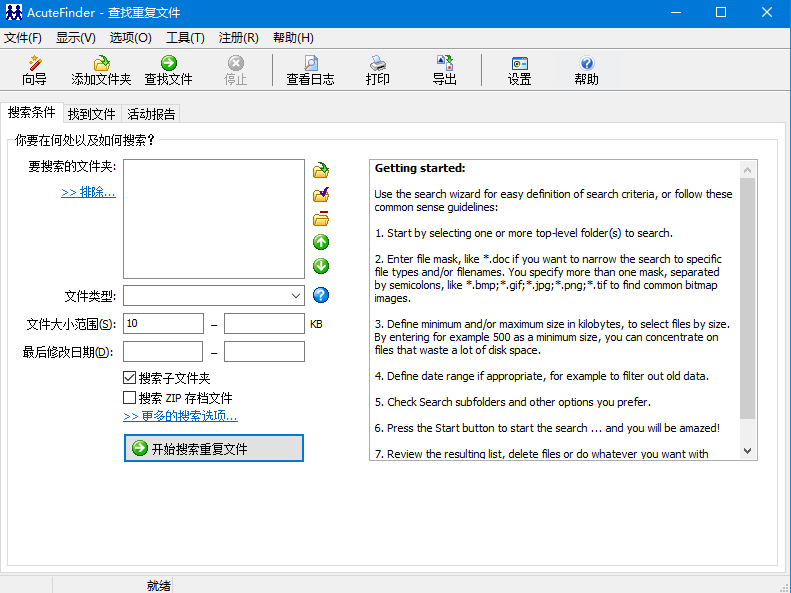The image size is (791, 593).
Task: Switch to the 活动报告 tab
Action: click(x=151, y=114)
